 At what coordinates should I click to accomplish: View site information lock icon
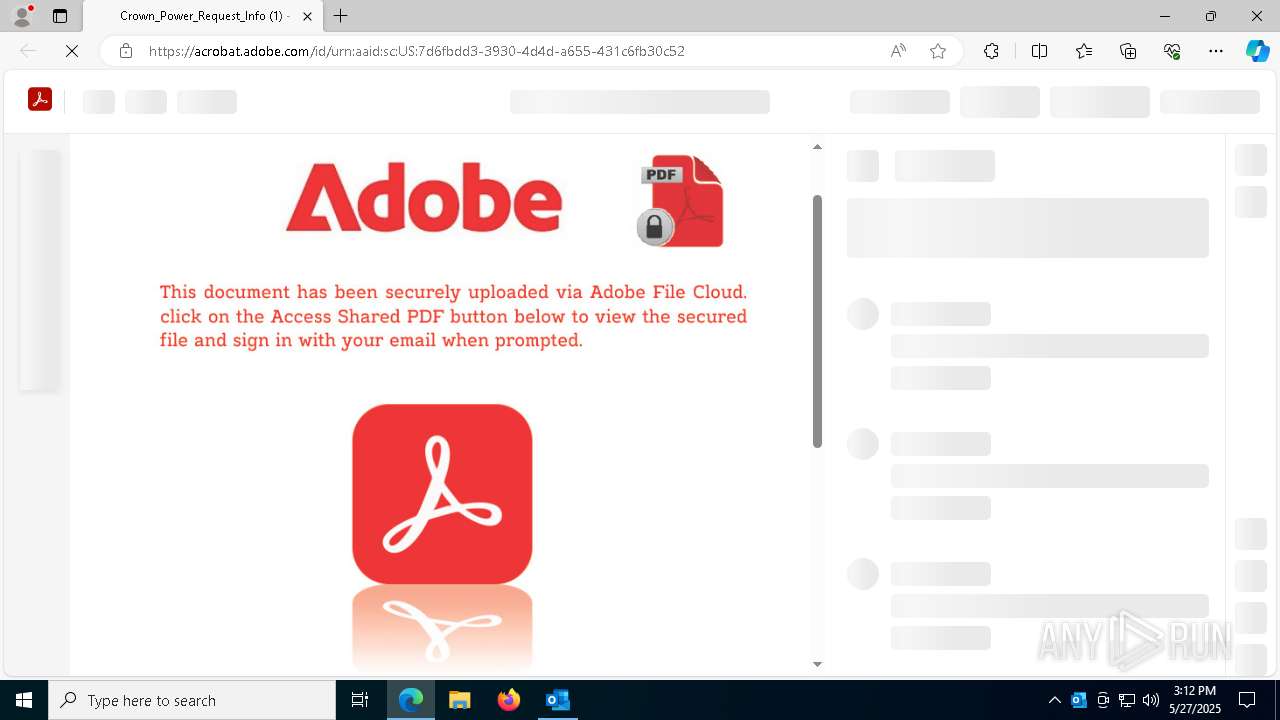tap(126, 51)
